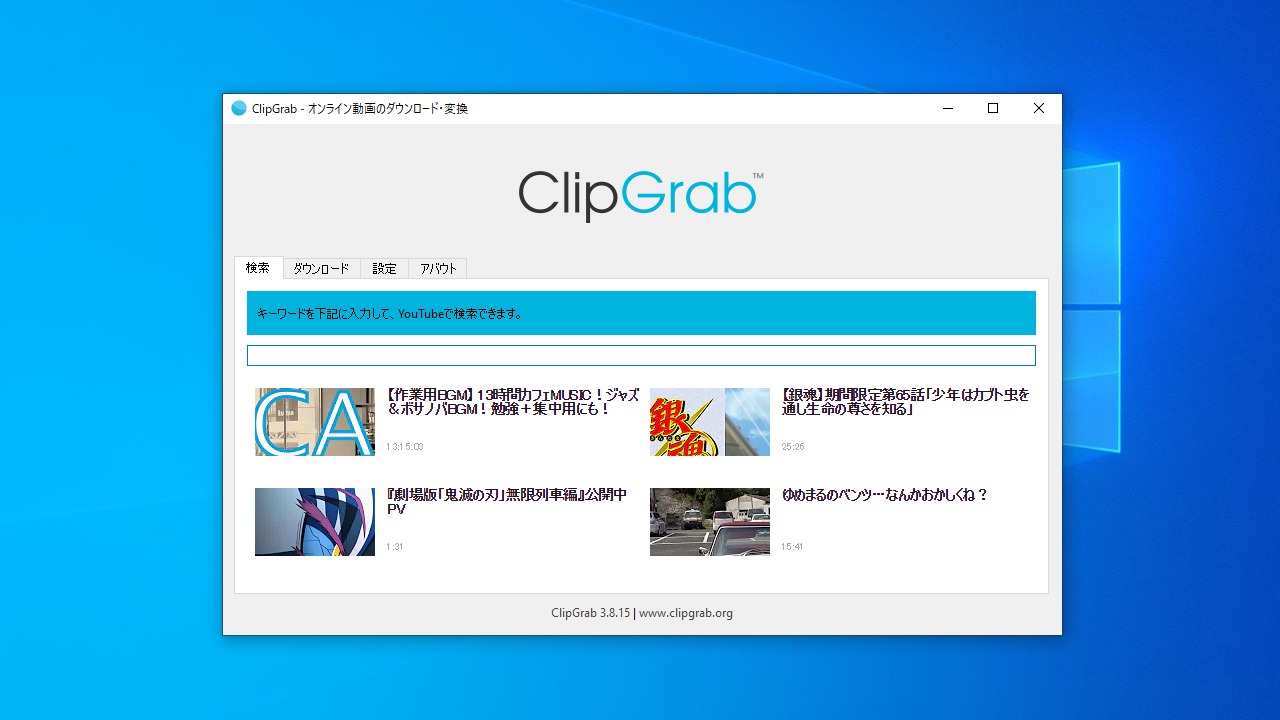Focus the YouTube keyword search field
1280x720 pixels.
pos(641,355)
